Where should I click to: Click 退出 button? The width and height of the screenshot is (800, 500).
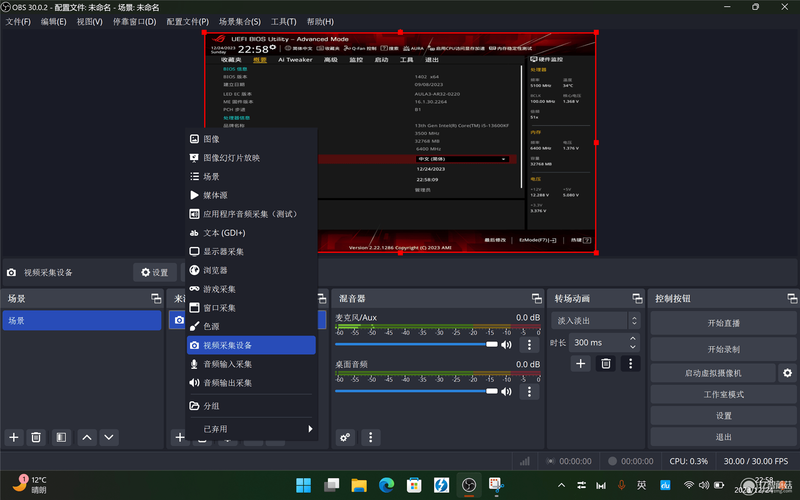pyautogui.click(x=723, y=437)
